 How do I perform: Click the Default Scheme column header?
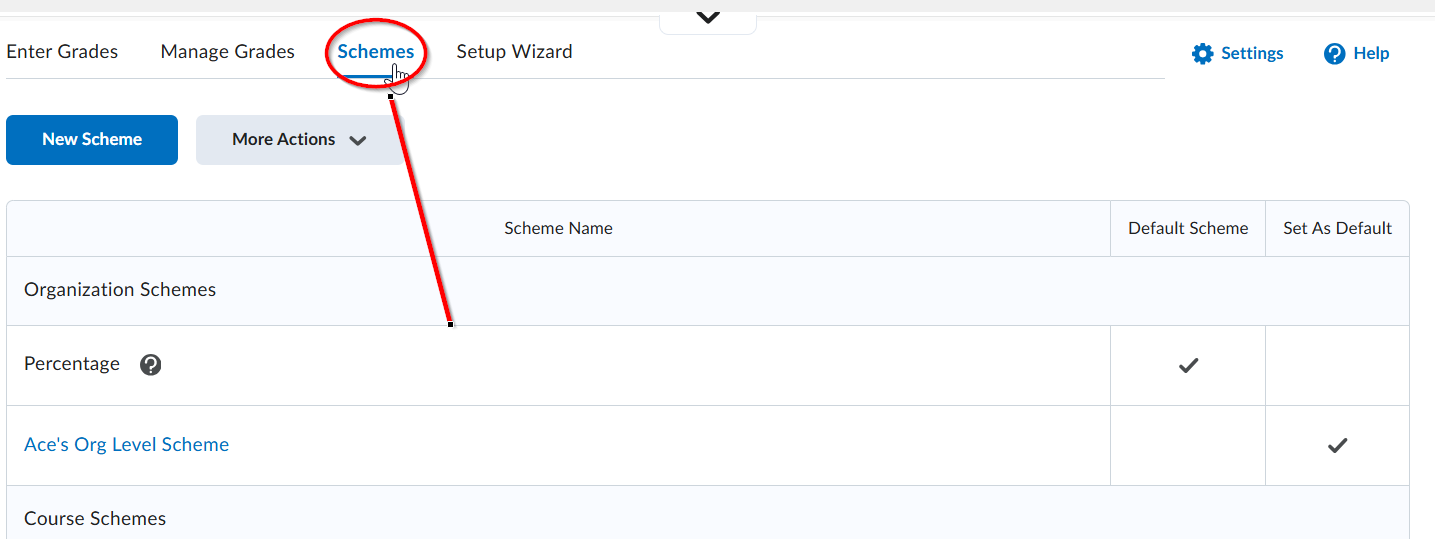coord(1188,228)
